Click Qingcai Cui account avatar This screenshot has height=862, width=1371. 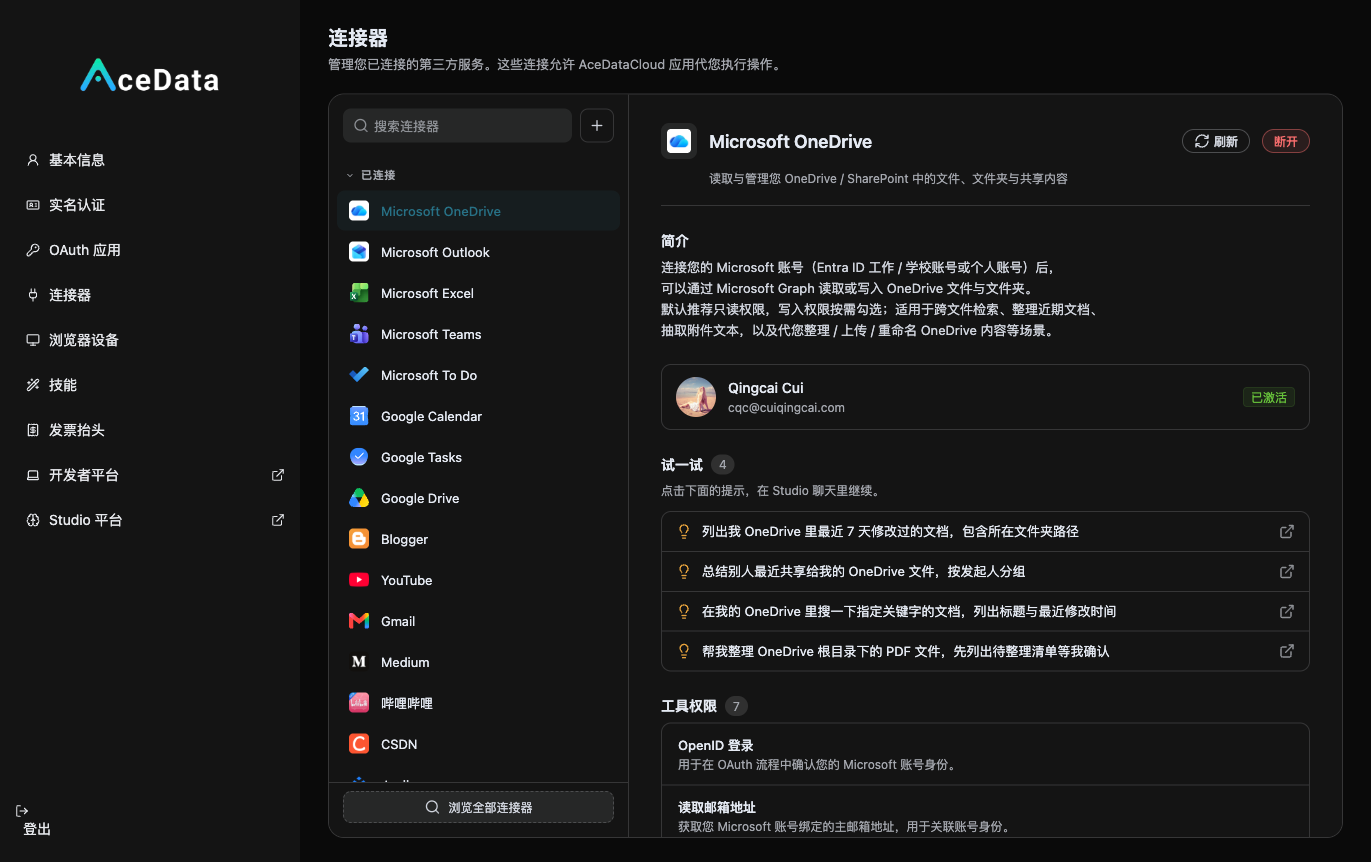(x=696, y=397)
